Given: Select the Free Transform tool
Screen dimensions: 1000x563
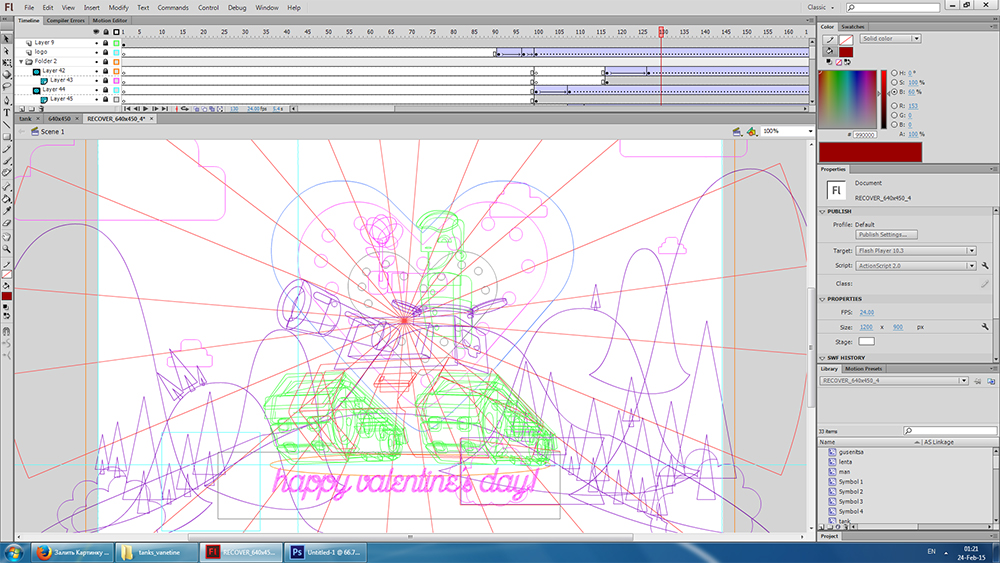Looking at the screenshot, I should coord(6,63).
